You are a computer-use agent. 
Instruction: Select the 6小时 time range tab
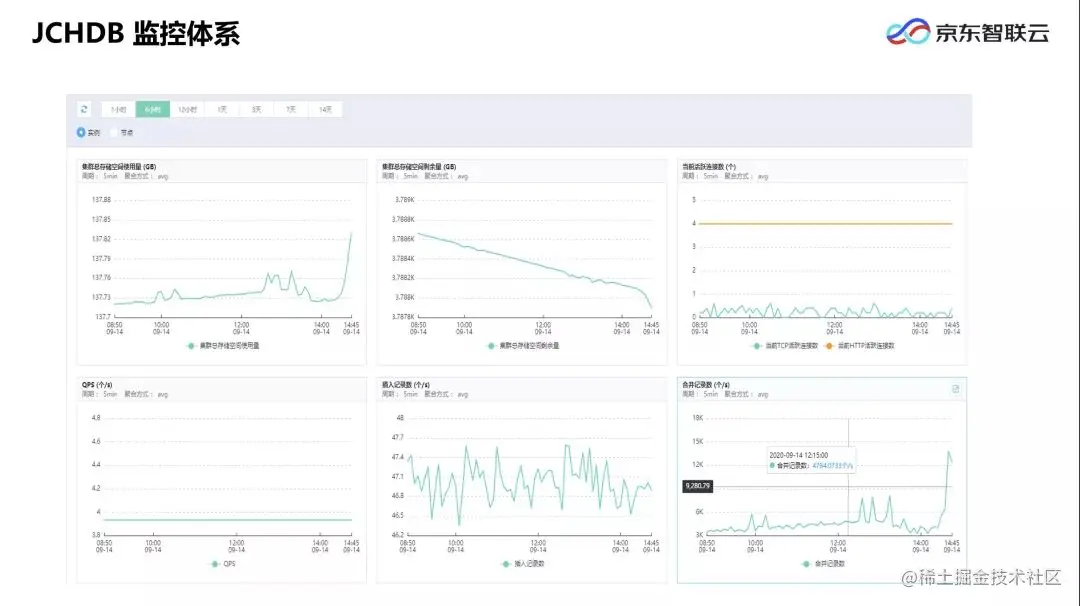[x=153, y=109]
